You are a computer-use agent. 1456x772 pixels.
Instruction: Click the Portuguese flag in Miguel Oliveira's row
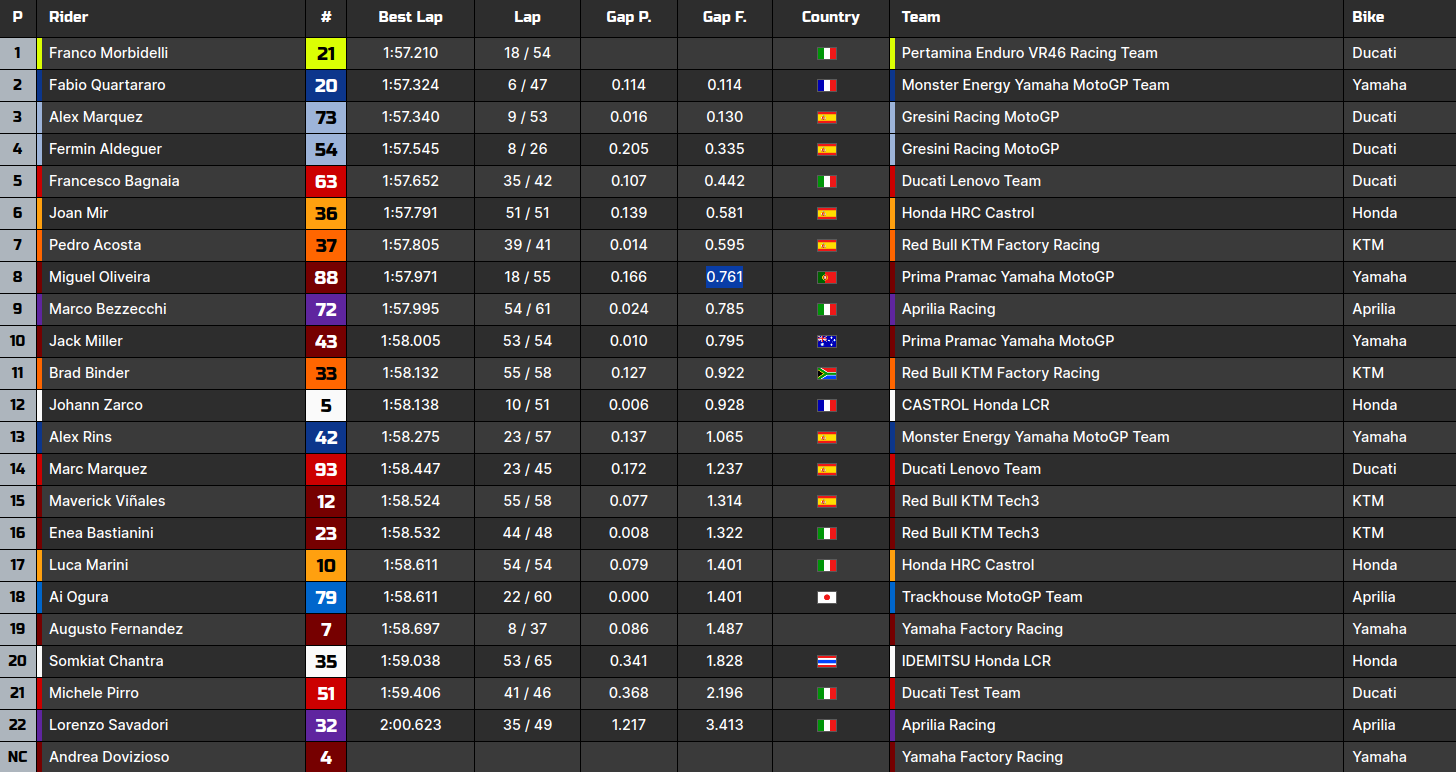[x=826, y=277]
